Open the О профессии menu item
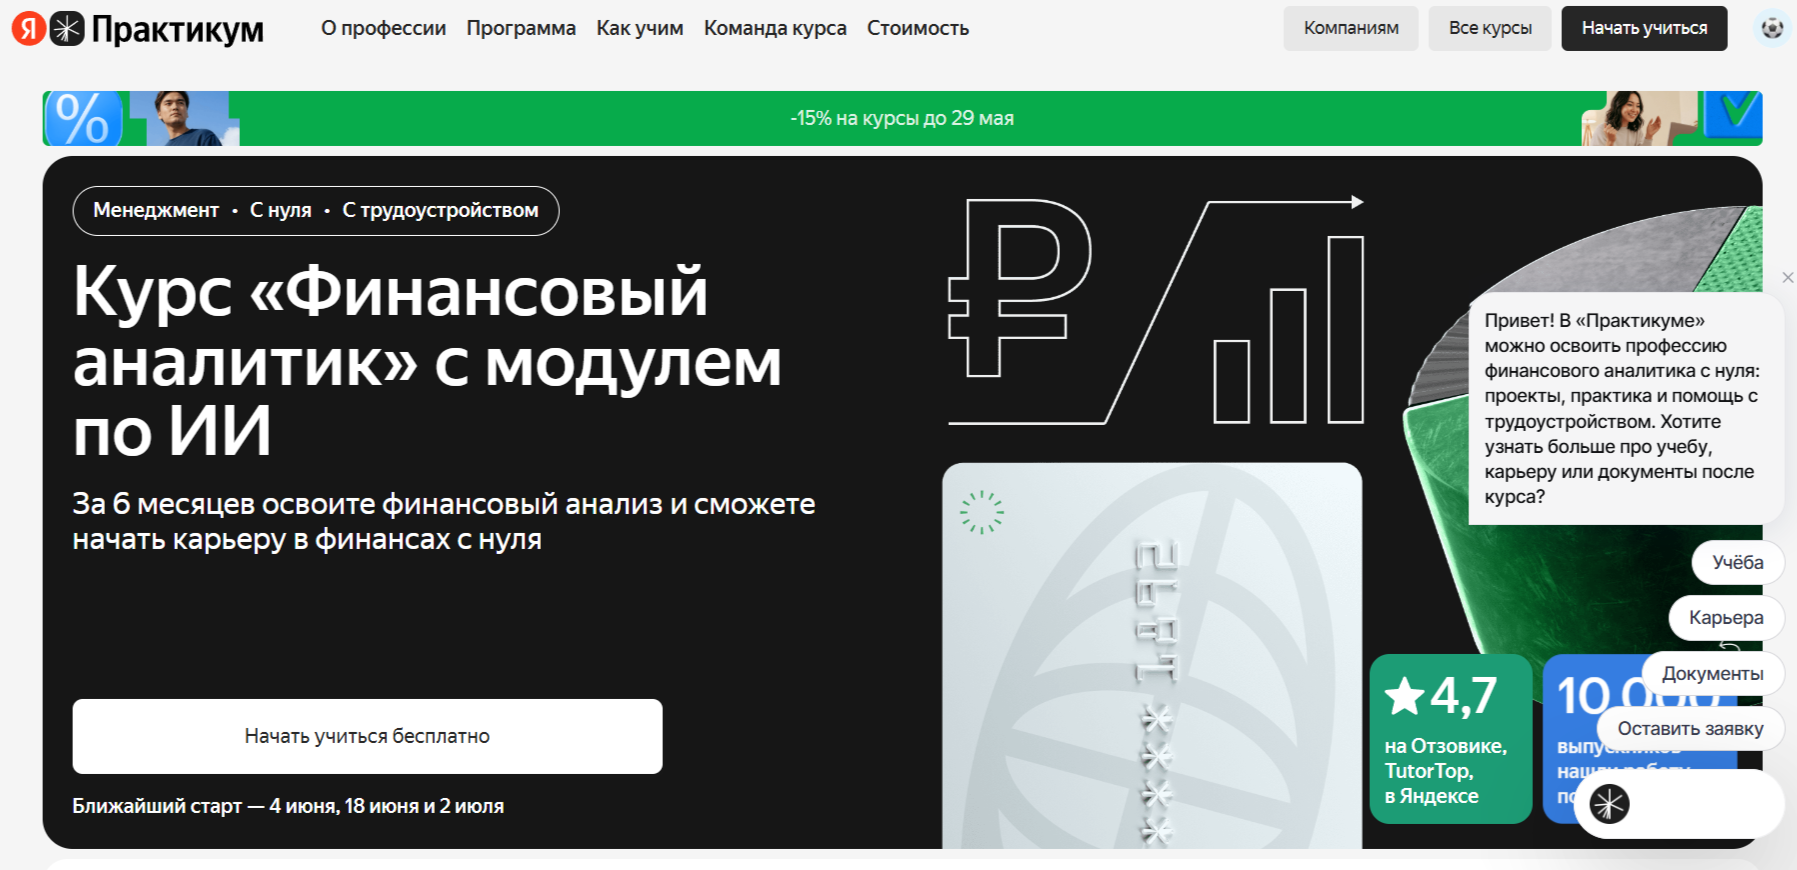 [383, 29]
